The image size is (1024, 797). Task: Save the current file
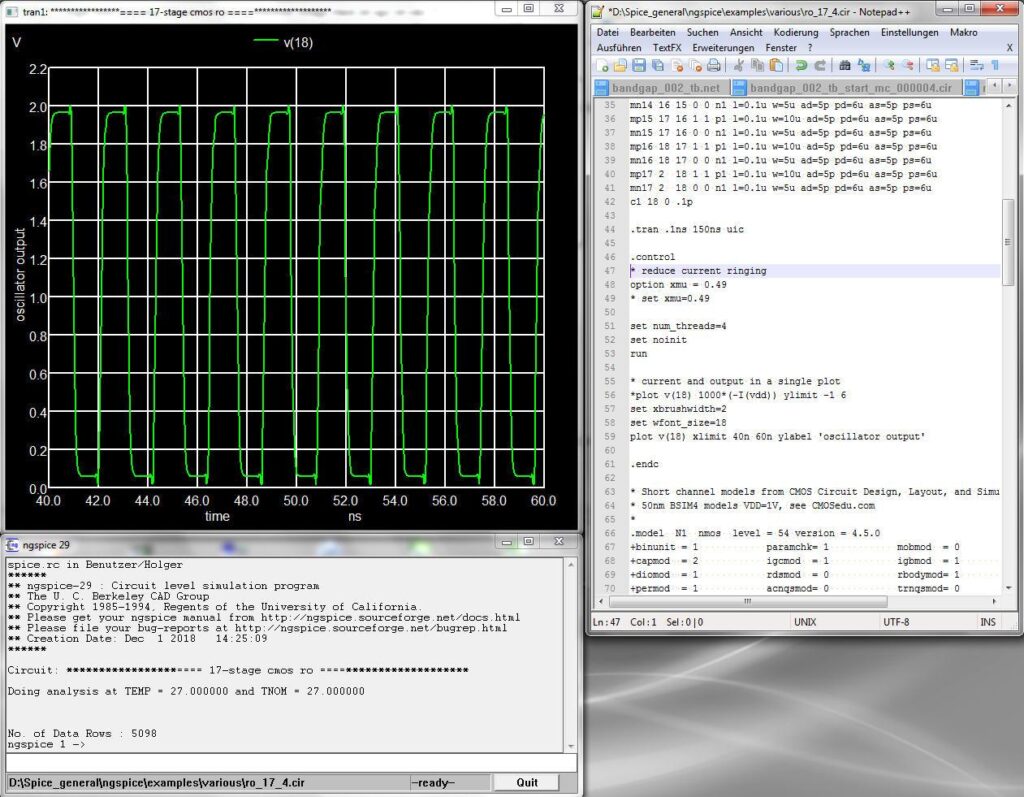pyautogui.click(x=641, y=64)
